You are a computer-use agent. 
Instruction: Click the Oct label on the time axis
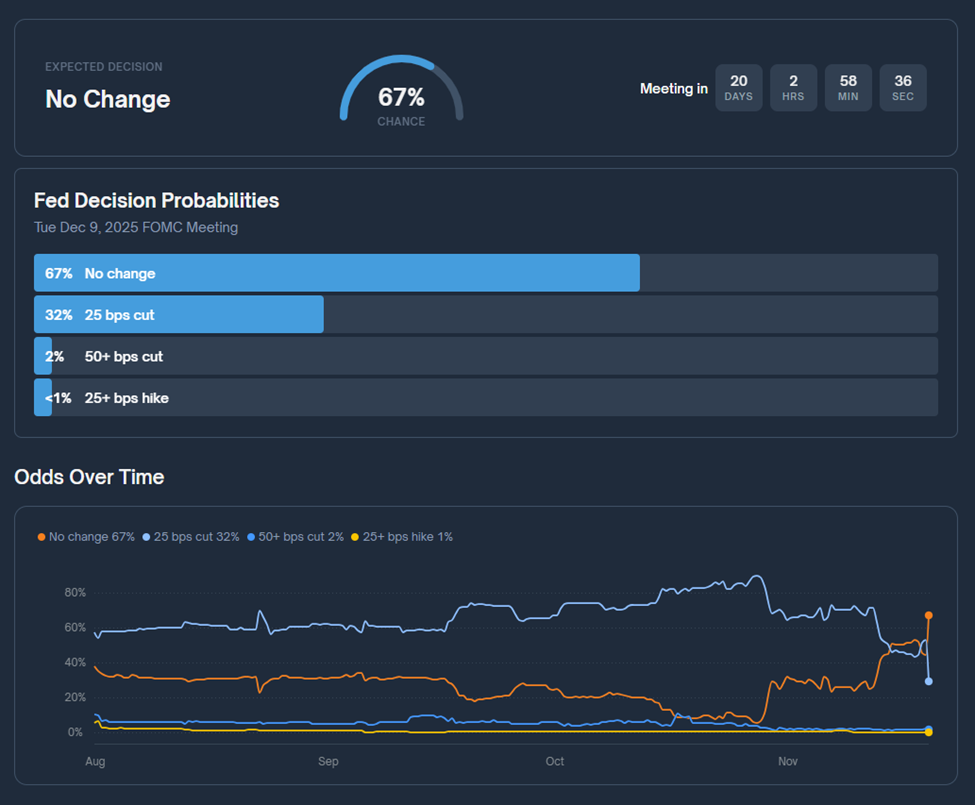click(554, 762)
